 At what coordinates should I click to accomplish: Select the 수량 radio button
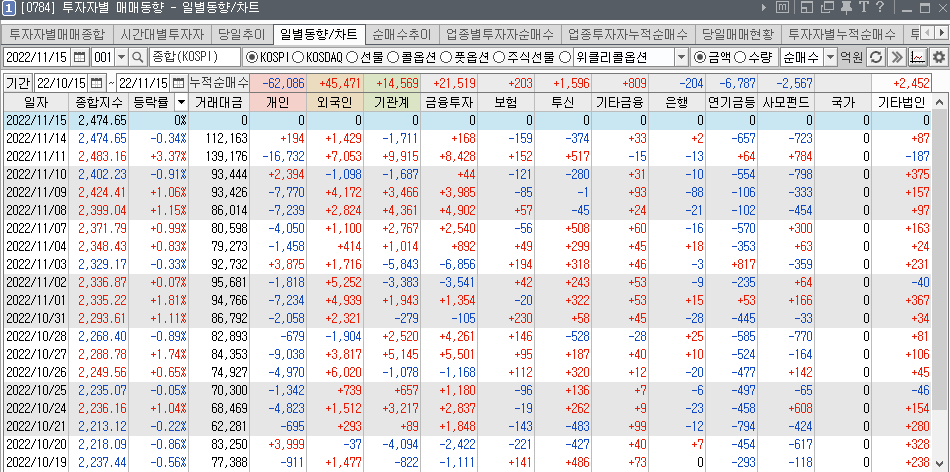point(740,57)
